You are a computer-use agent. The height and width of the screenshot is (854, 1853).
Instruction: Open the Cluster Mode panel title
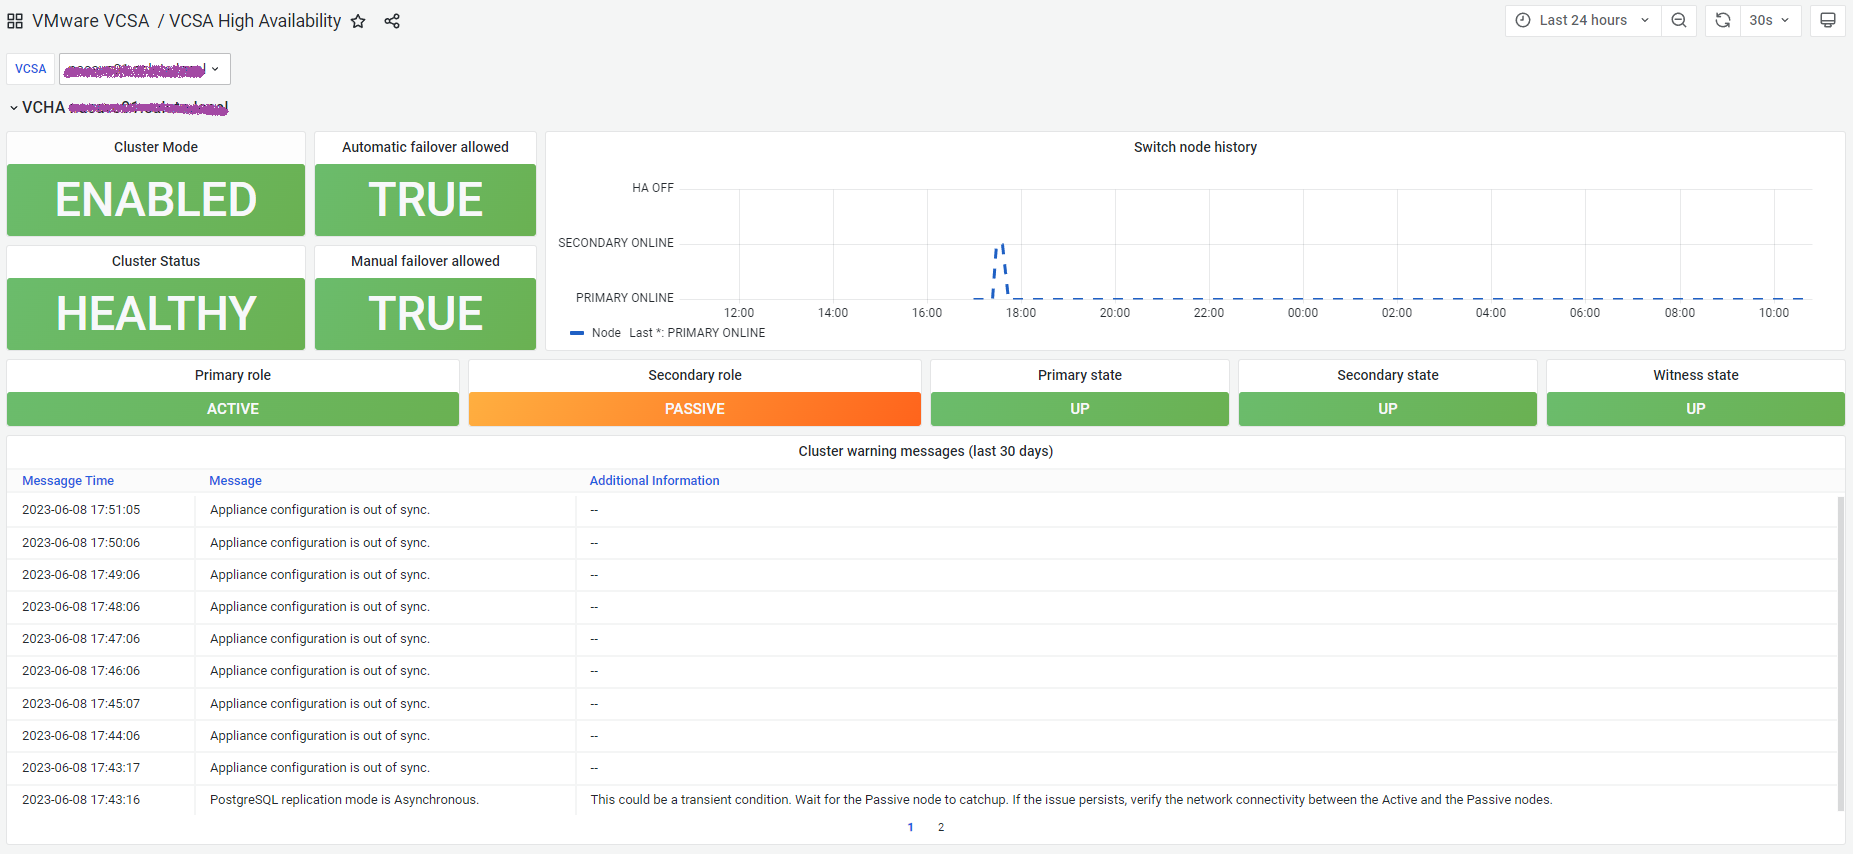pyautogui.click(x=156, y=147)
